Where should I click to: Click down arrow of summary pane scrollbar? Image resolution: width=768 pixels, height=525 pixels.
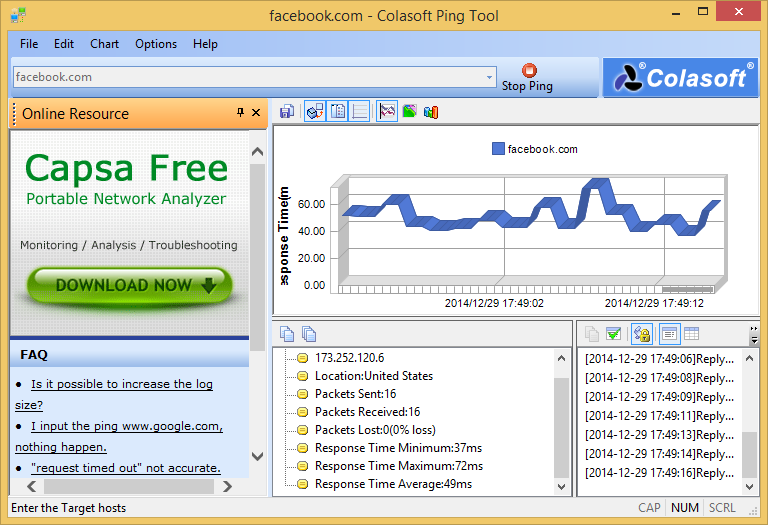coord(561,487)
